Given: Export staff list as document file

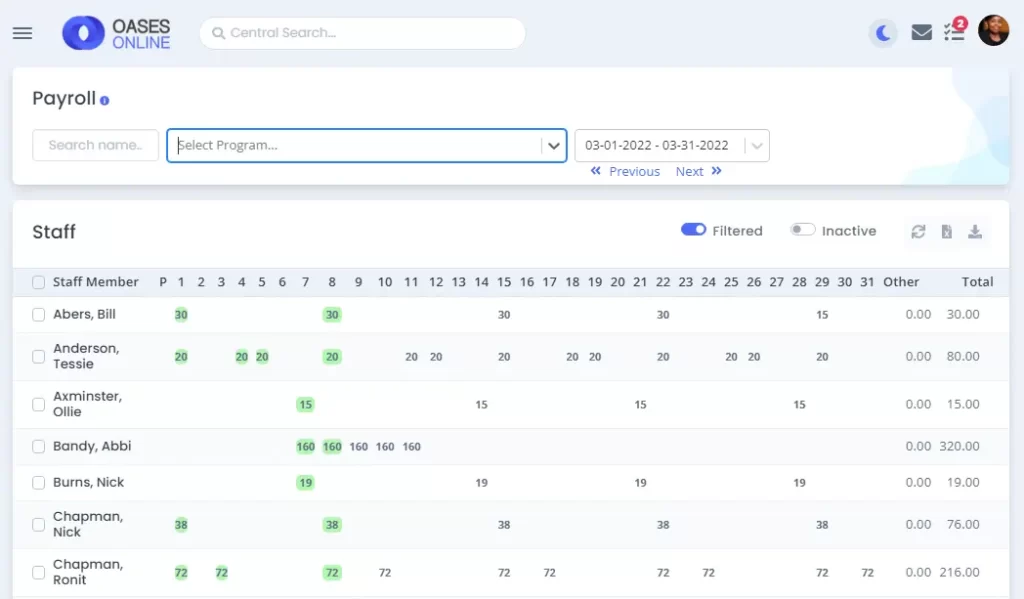Looking at the screenshot, I should (946, 232).
